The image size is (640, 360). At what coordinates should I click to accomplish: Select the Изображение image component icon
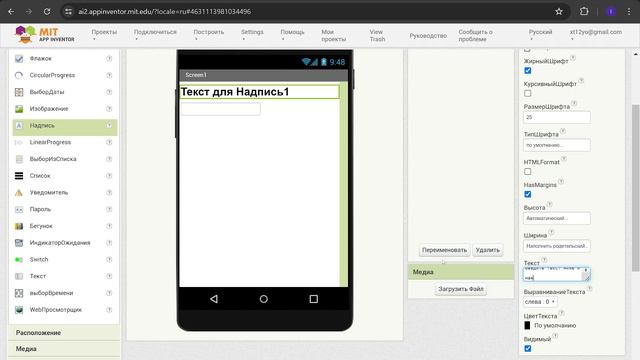(x=19, y=109)
